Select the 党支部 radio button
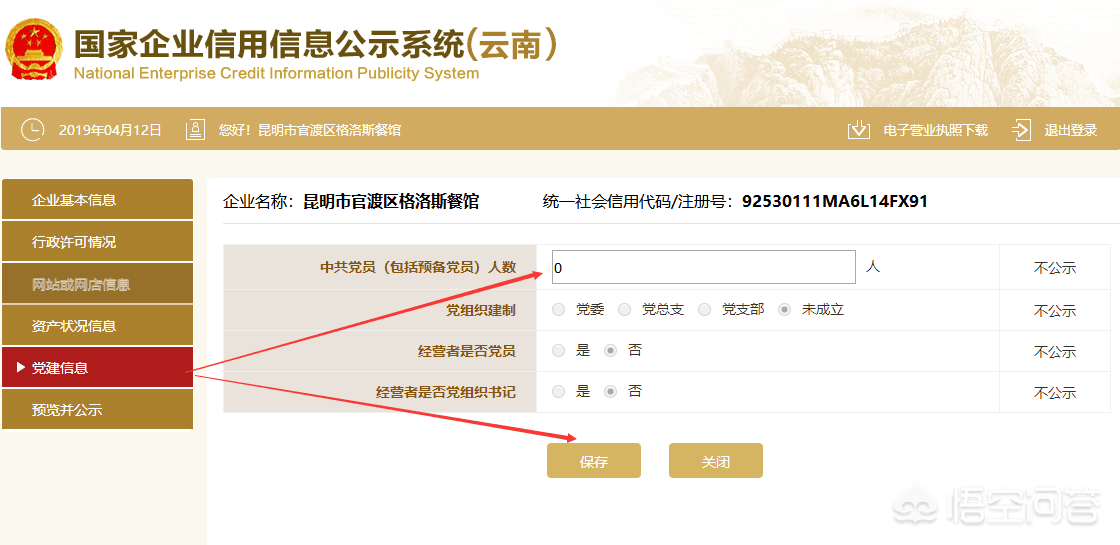 coord(704,310)
